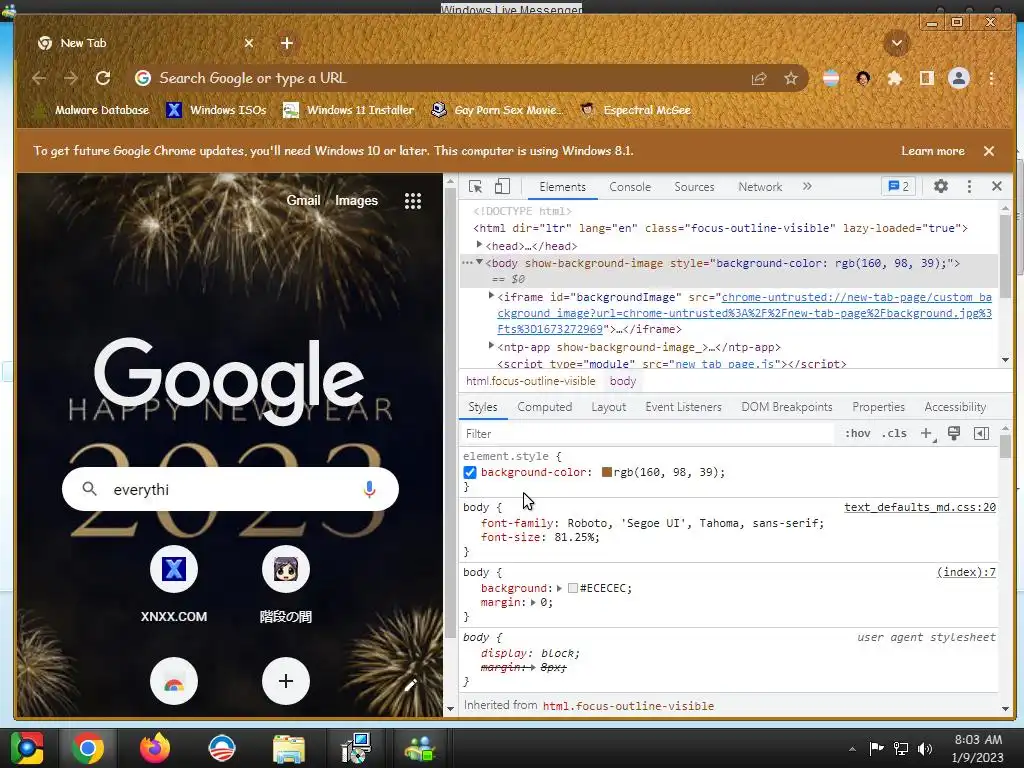This screenshot has width=1024, height=768.
Task: Add a new shortcut tile
Action: coord(285,681)
